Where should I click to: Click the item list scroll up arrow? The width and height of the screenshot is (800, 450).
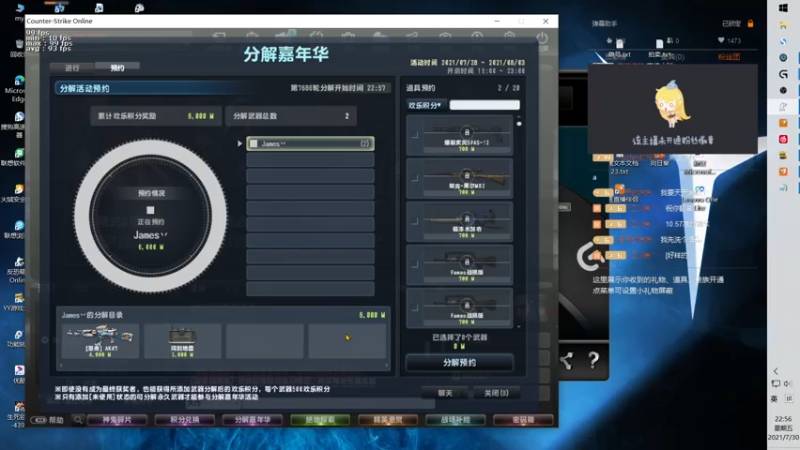[x=519, y=117]
